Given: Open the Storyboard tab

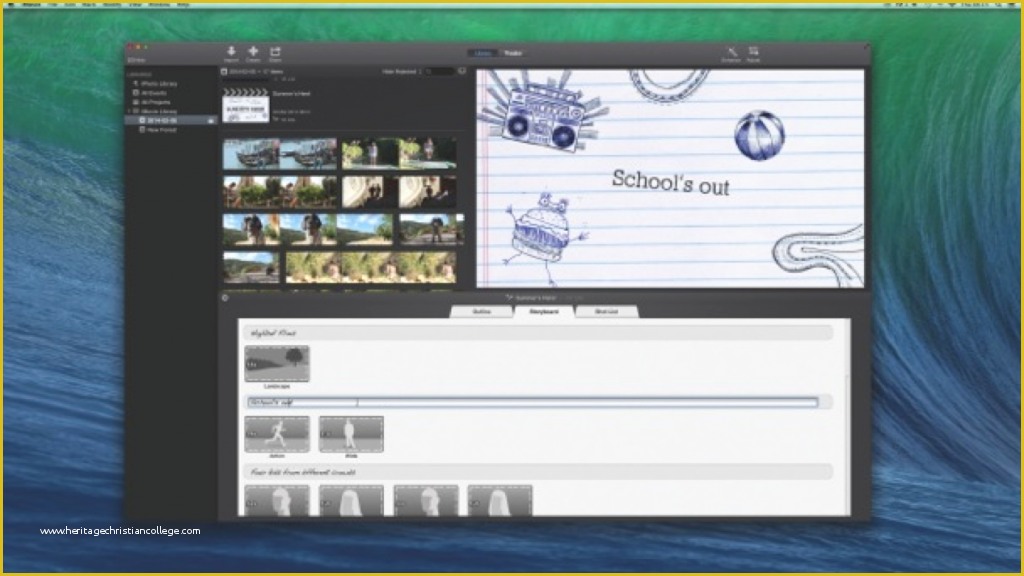Looking at the screenshot, I should click(x=543, y=312).
